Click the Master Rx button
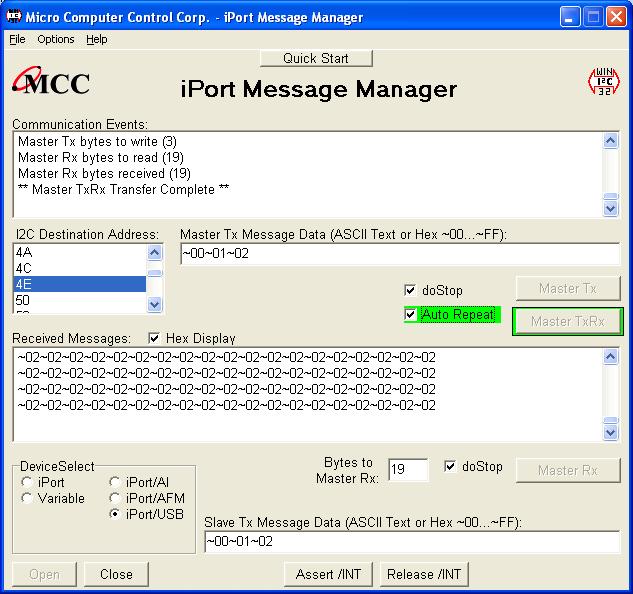 coord(568,470)
